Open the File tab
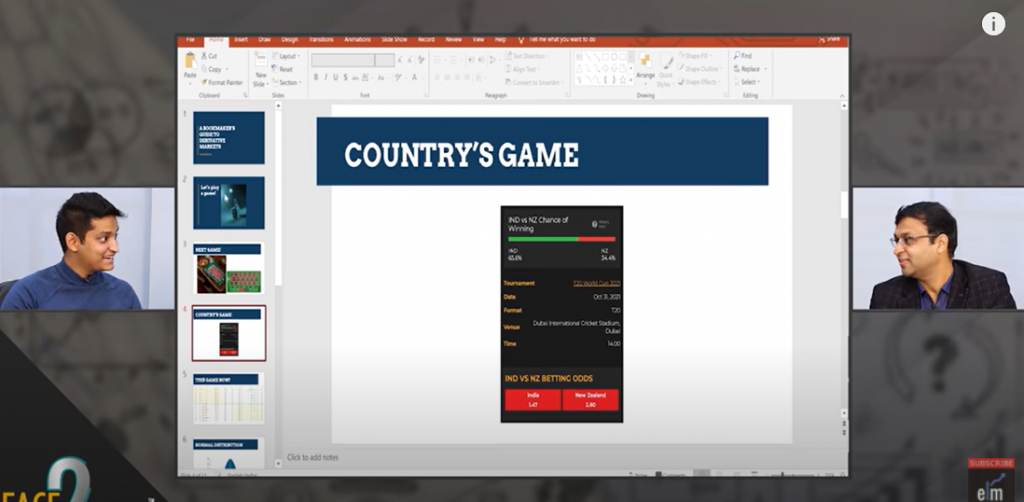The height and width of the screenshot is (502, 1024). (x=190, y=40)
